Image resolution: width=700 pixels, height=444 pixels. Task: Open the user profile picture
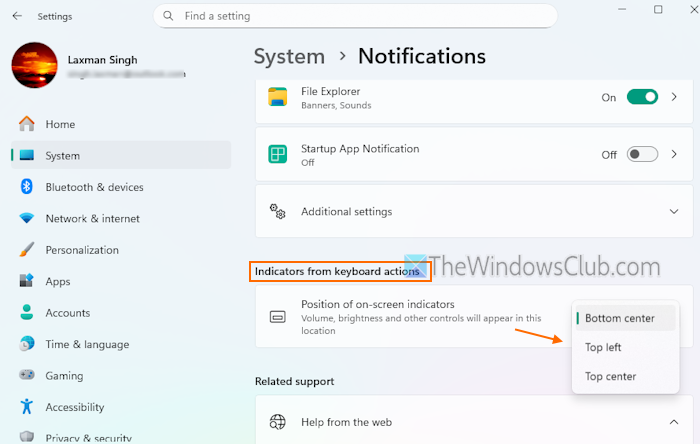click(x=34, y=65)
